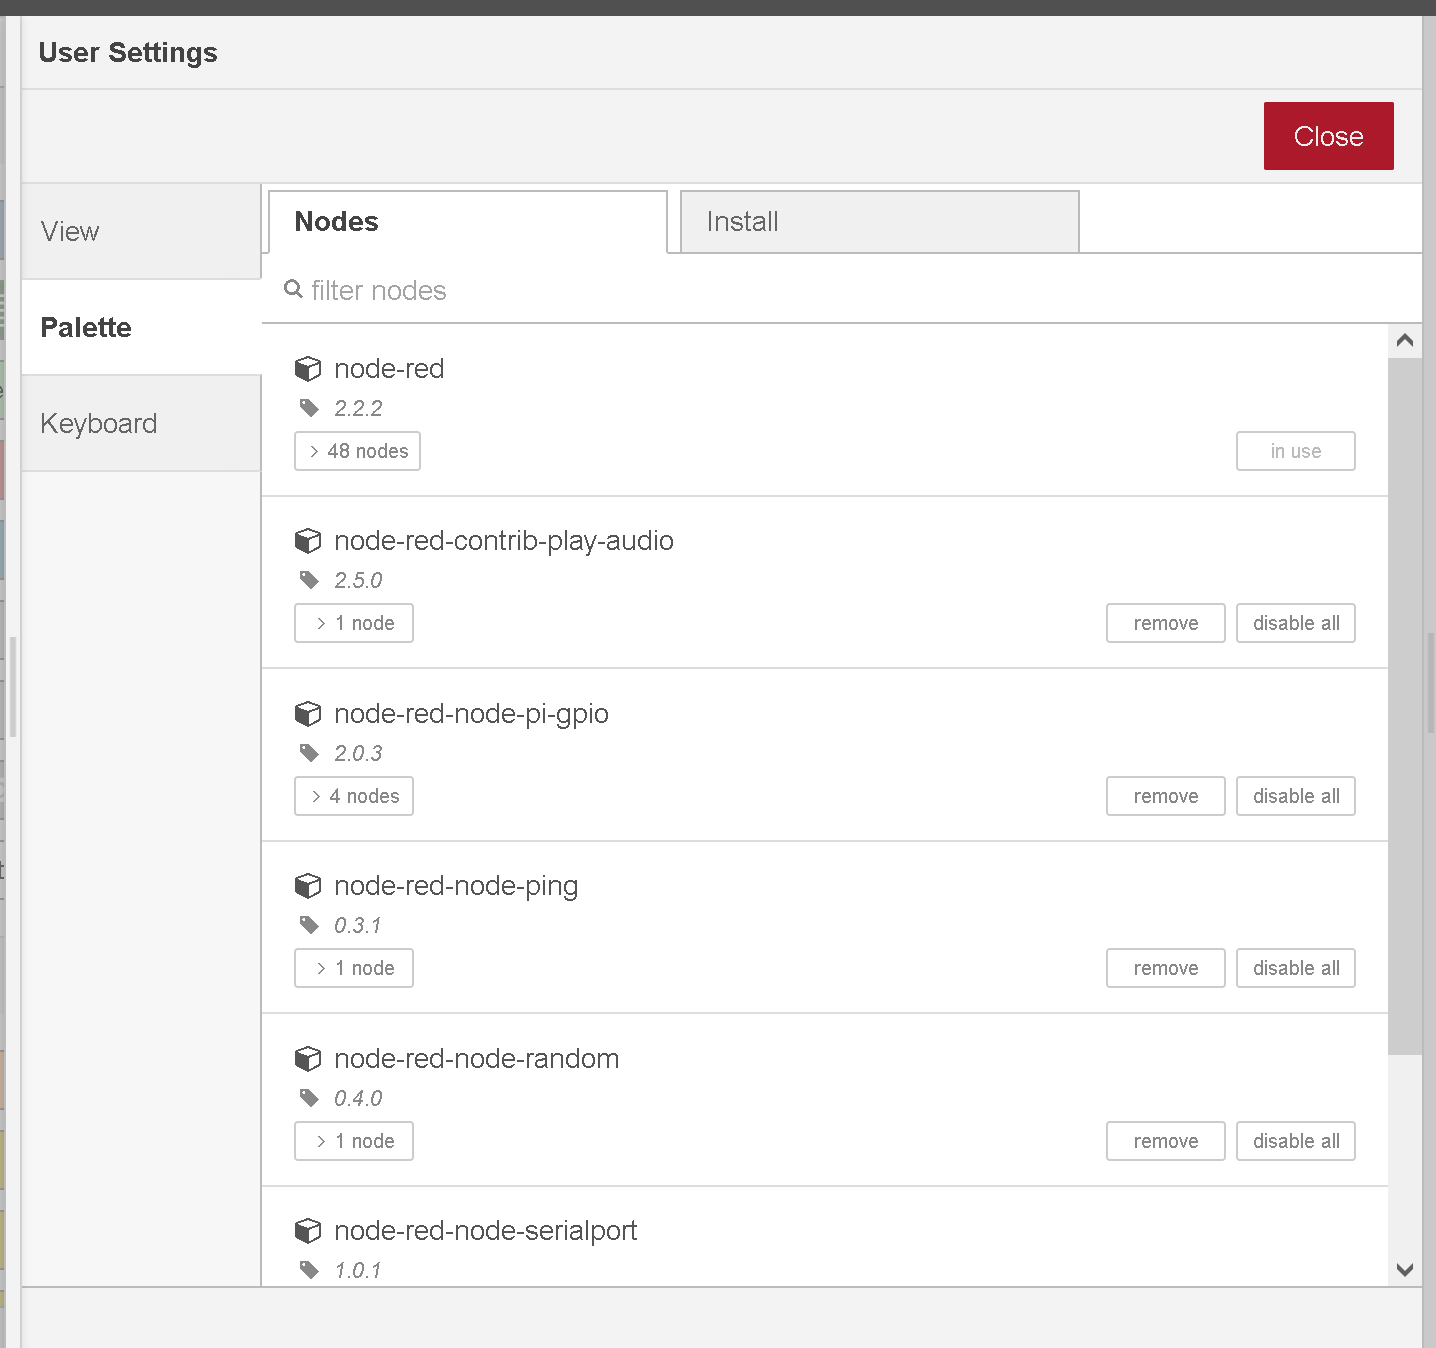
Task: Click the version number 1.0.1
Action: [x=358, y=1270]
